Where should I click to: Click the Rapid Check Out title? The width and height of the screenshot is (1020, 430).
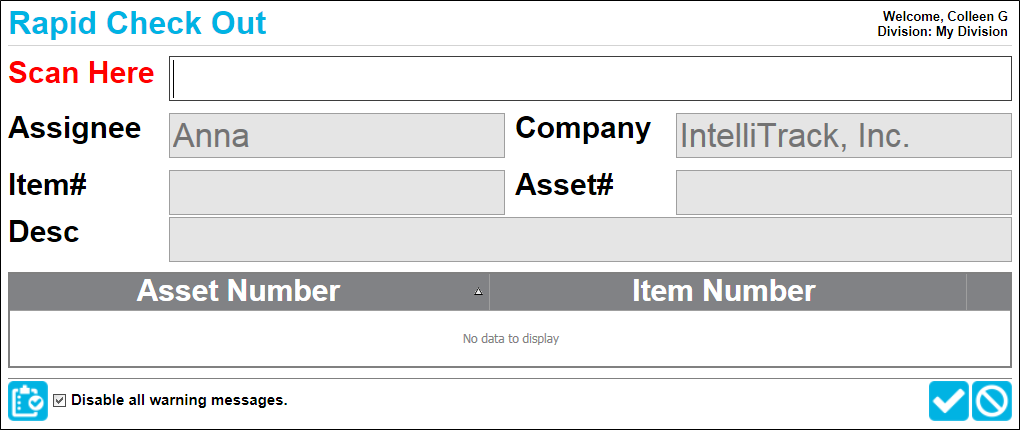(x=138, y=23)
